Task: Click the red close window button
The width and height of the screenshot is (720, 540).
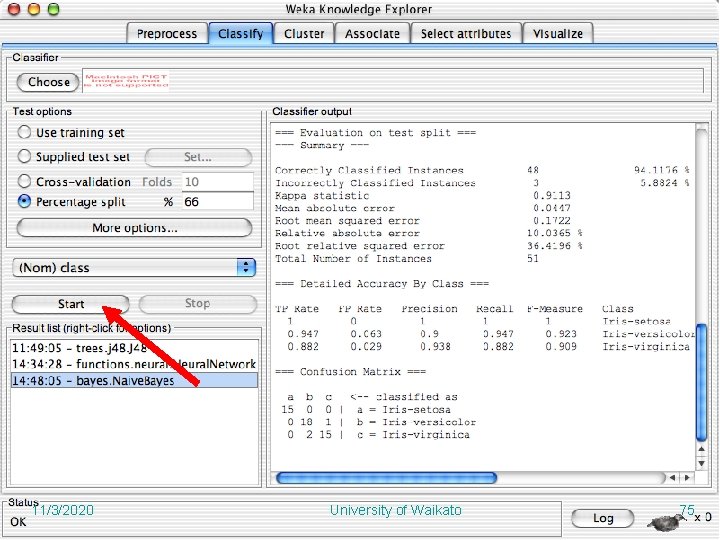Action: tap(14, 9)
